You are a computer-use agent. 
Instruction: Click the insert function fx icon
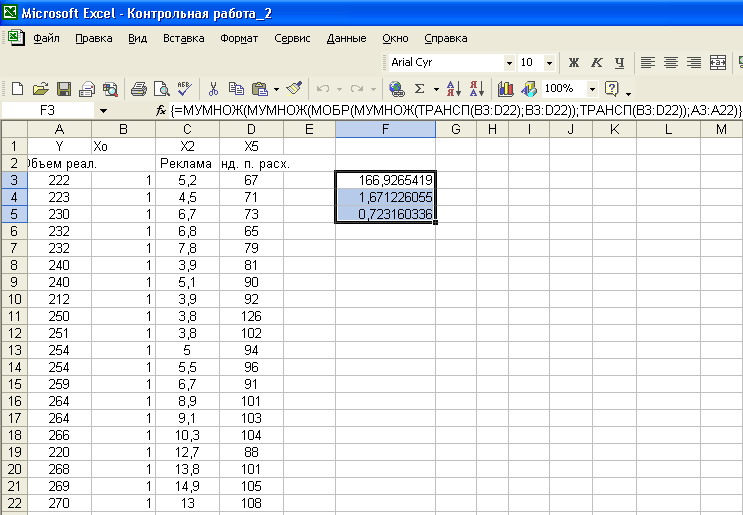161,110
